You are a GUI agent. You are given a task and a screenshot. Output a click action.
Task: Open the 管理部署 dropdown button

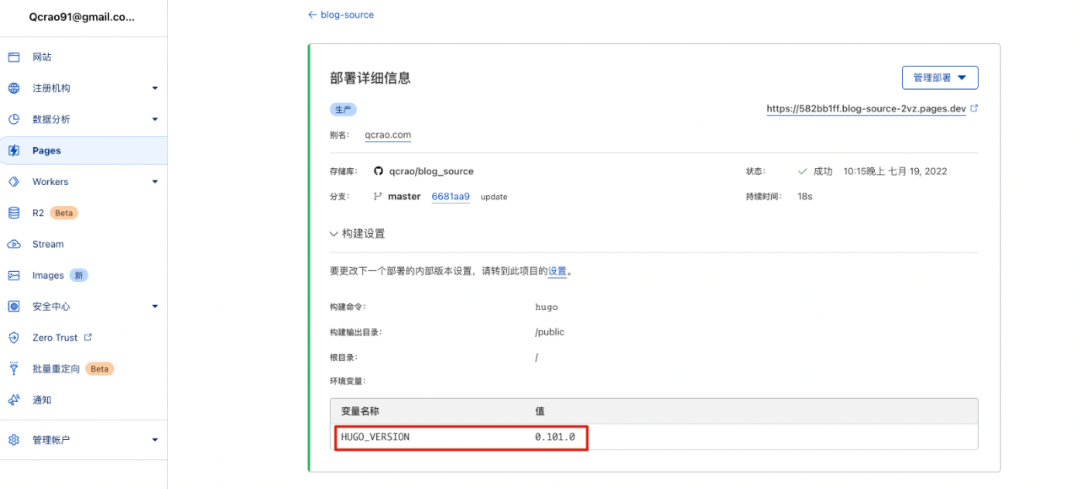pyautogui.click(x=940, y=78)
